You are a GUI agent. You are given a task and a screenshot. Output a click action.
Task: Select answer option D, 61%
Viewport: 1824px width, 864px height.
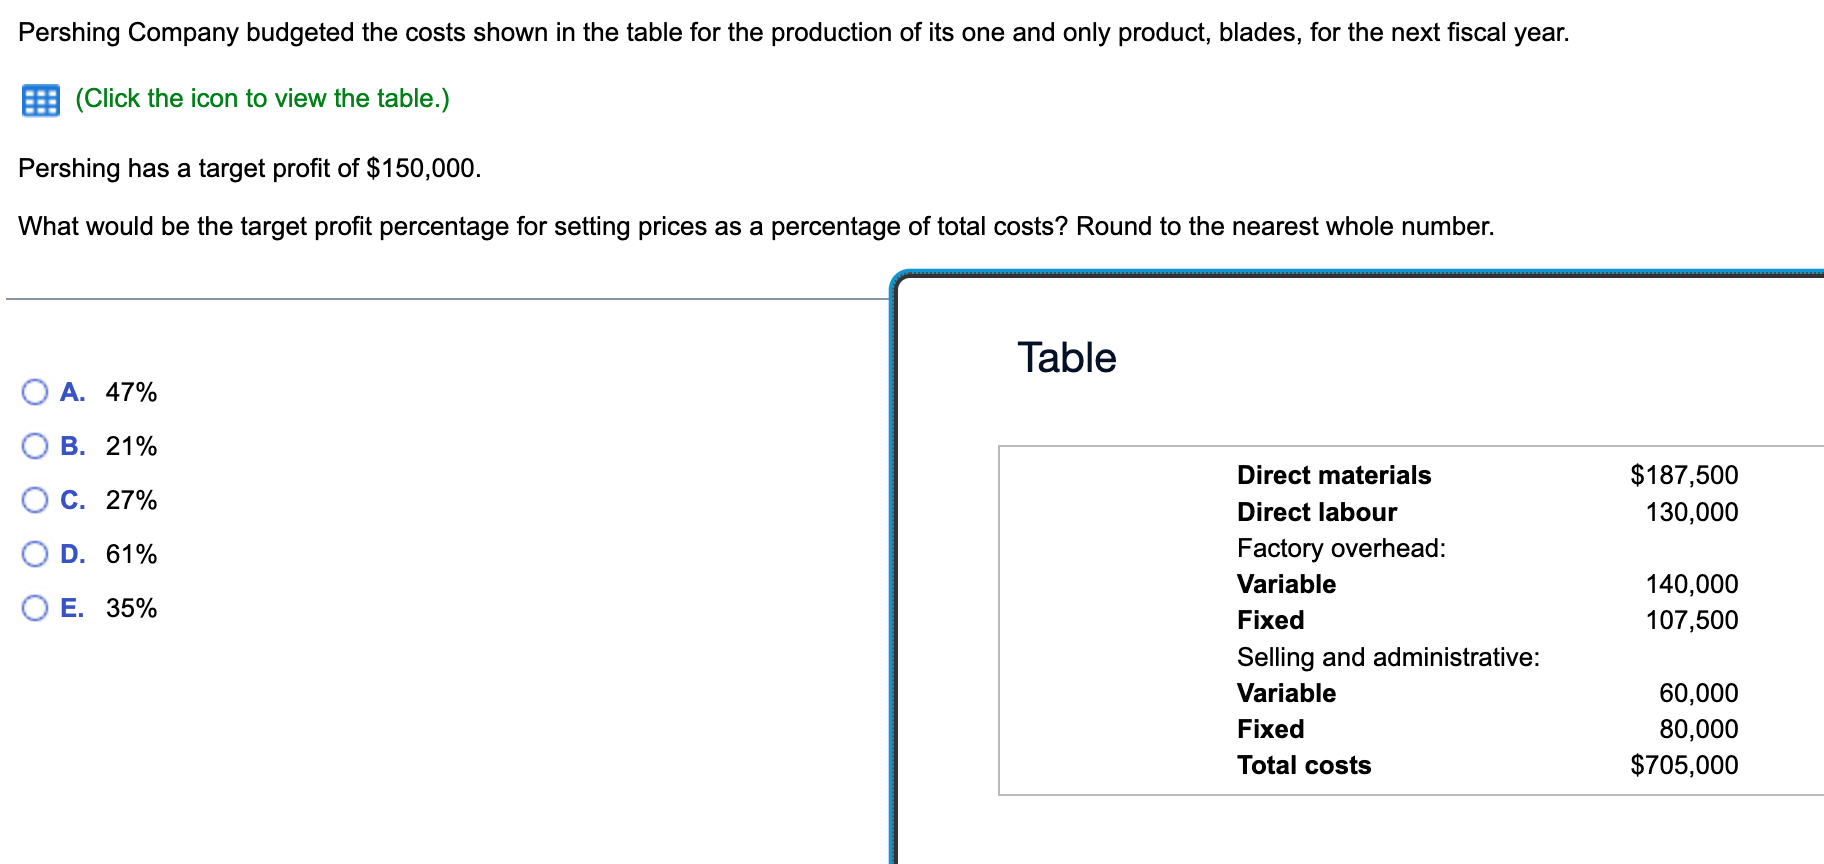click(34, 555)
